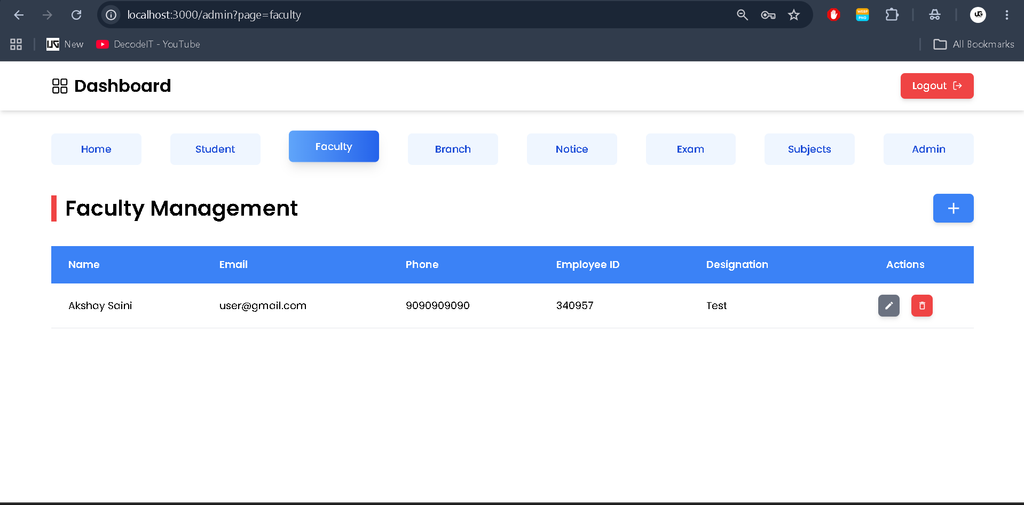Log out using the Logout button

click(936, 86)
